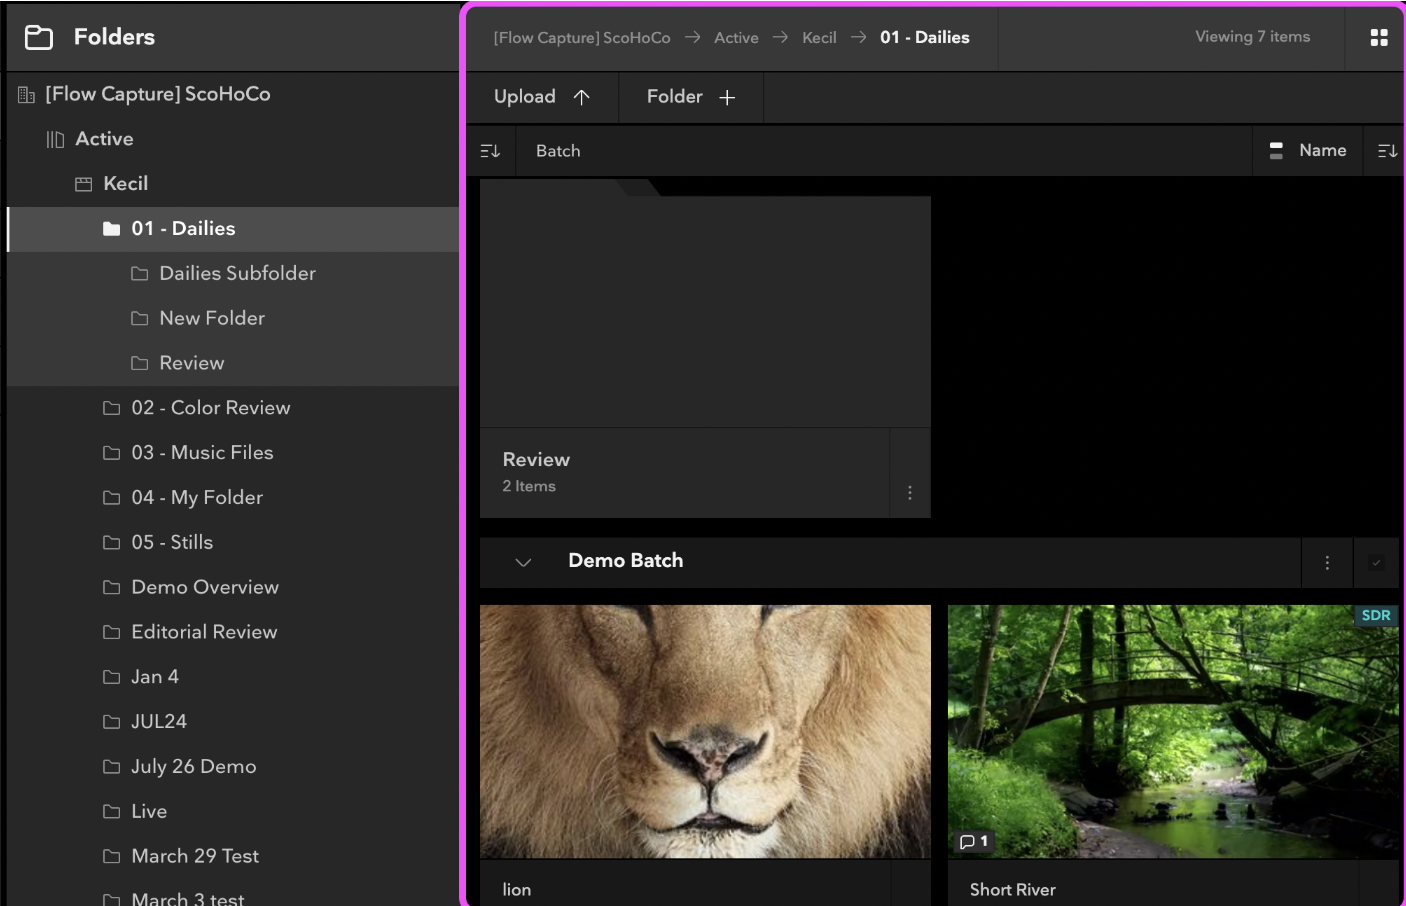Image resolution: width=1406 pixels, height=906 pixels.
Task: Click Active in the breadcrumb path
Action: 736,38
